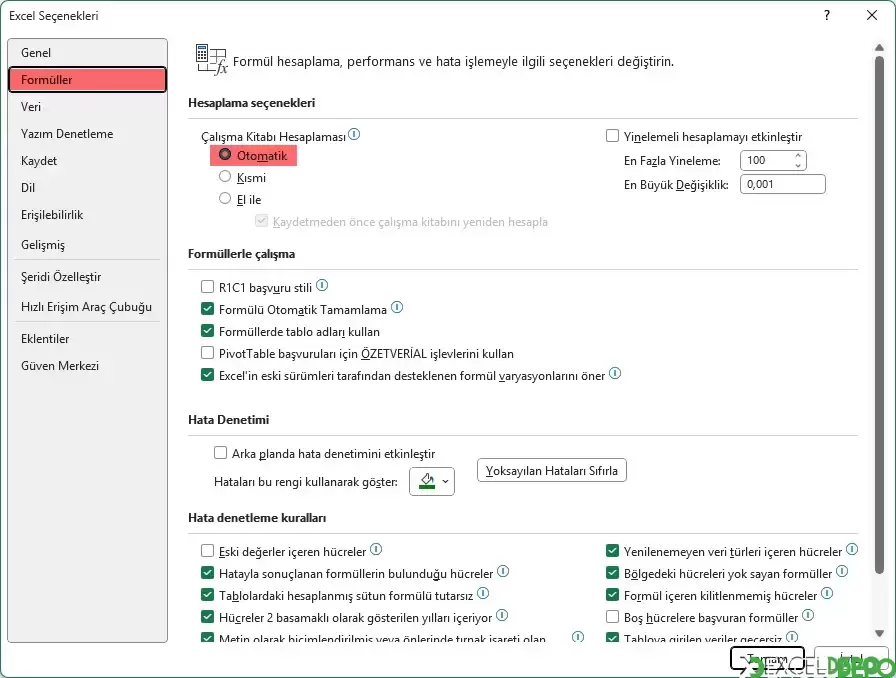The width and height of the screenshot is (896, 678).
Task: Uncheck Formülü Otomatik Tamamlama
Action: (x=207, y=309)
